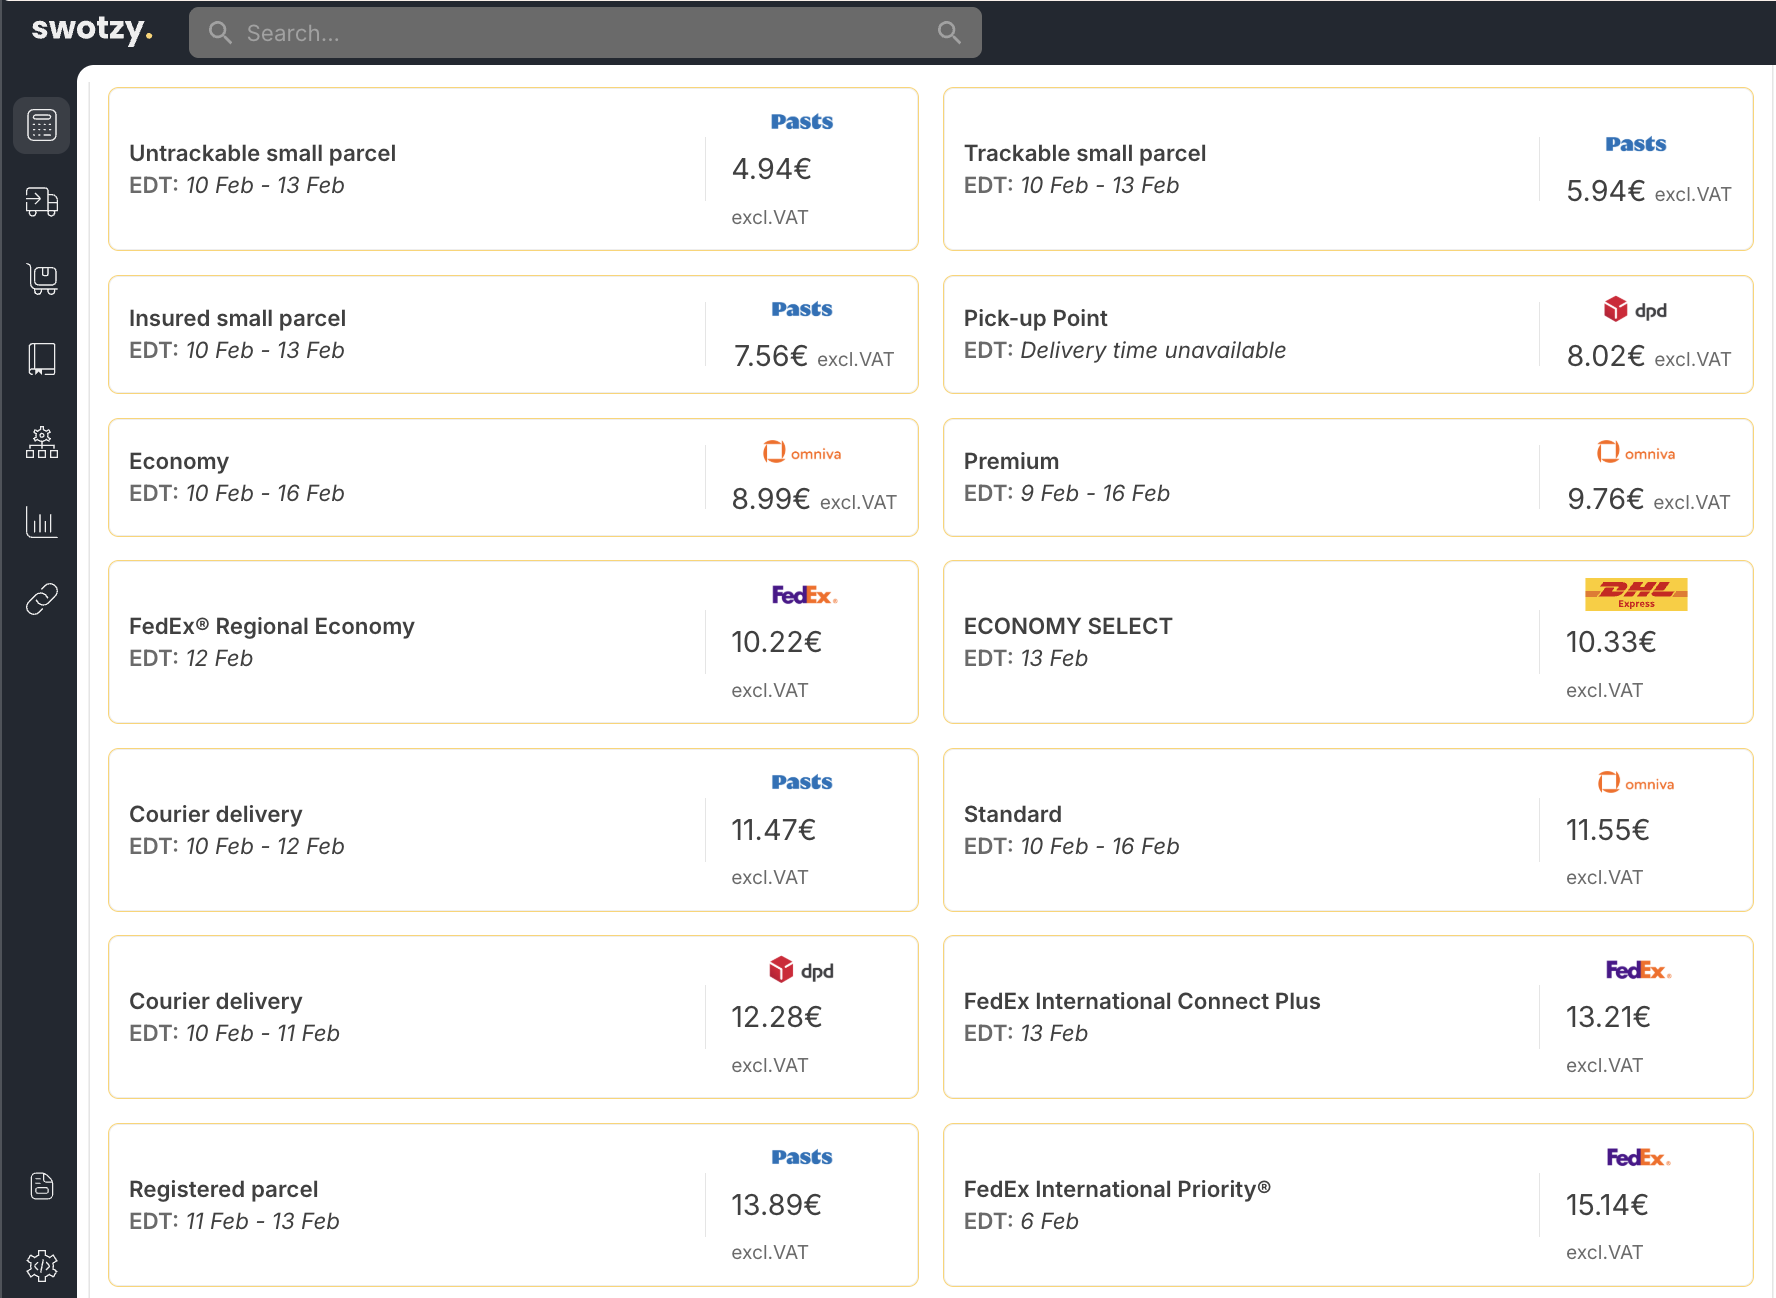Click the 13.89€ price
Viewport: 1776px width, 1298px height.
tap(776, 1205)
